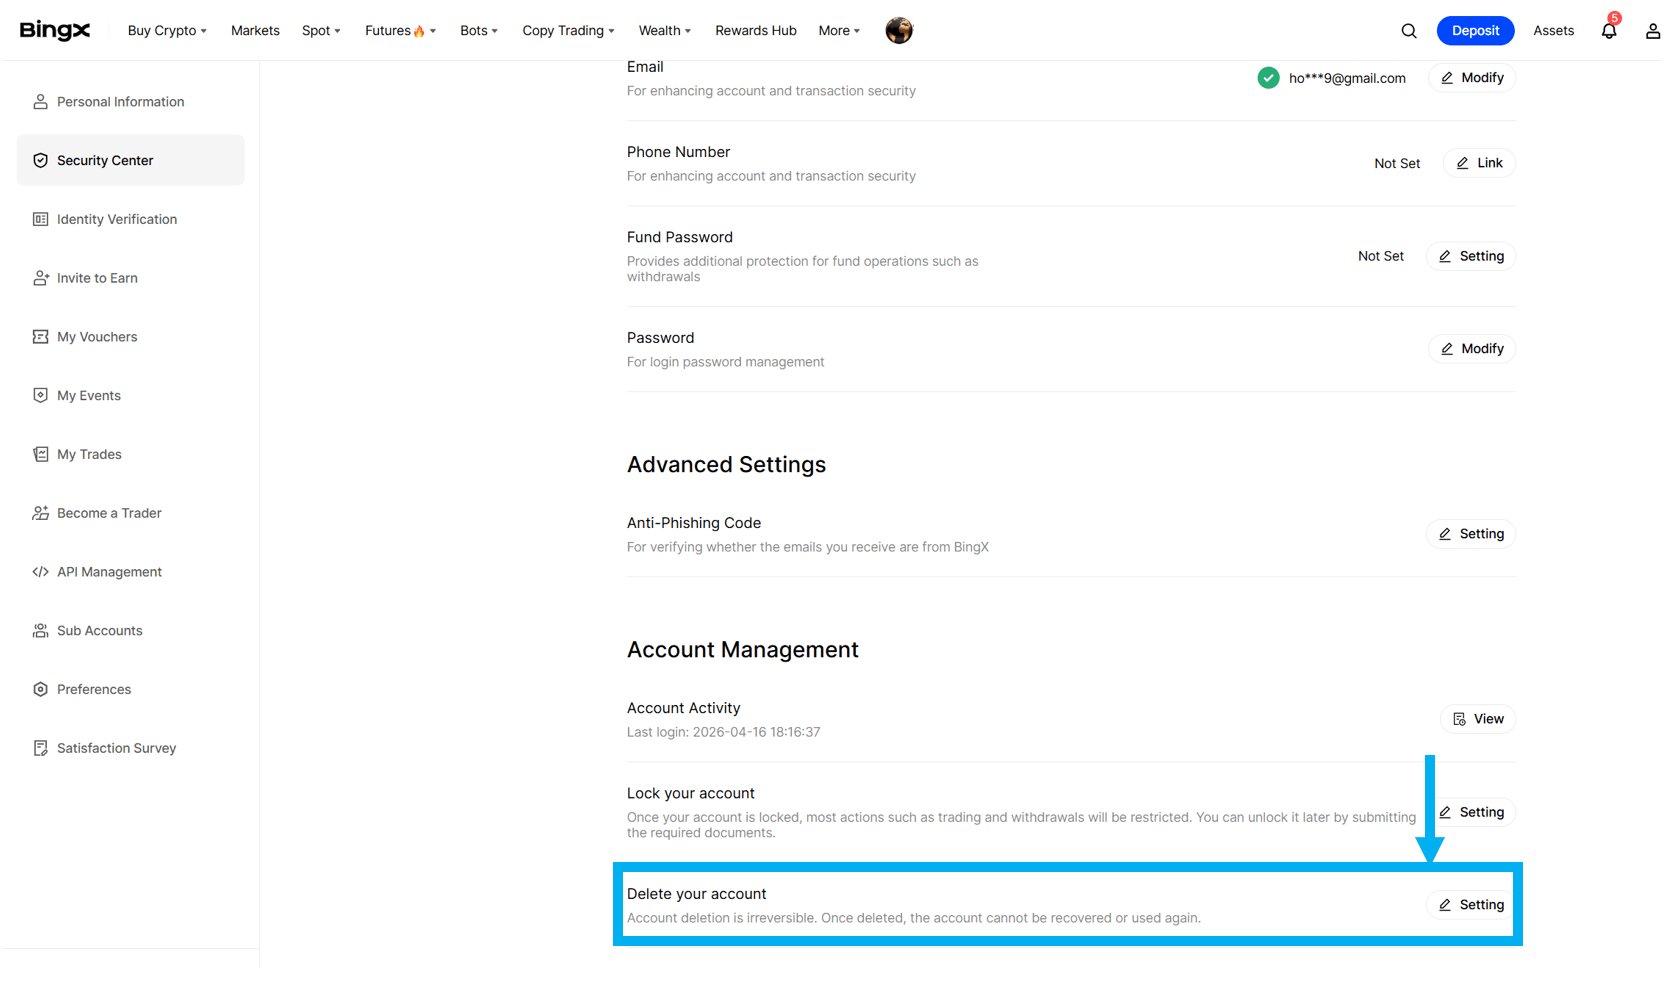Click the Preferences gear icon in sidebar
1679x982 pixels.
click(40, 689)
